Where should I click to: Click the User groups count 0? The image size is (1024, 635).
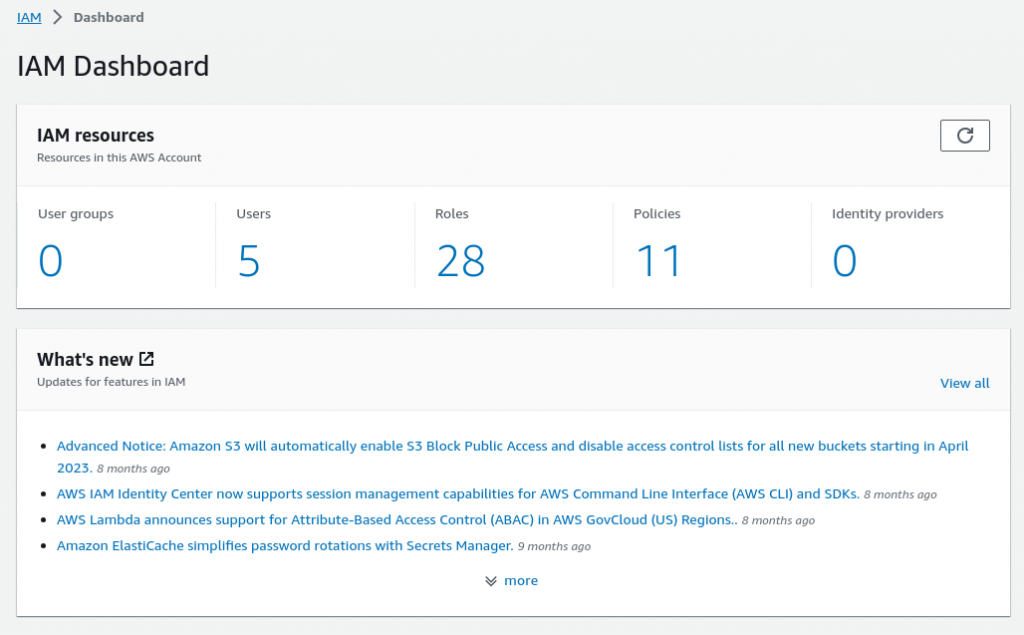click(x=50, y=261)
